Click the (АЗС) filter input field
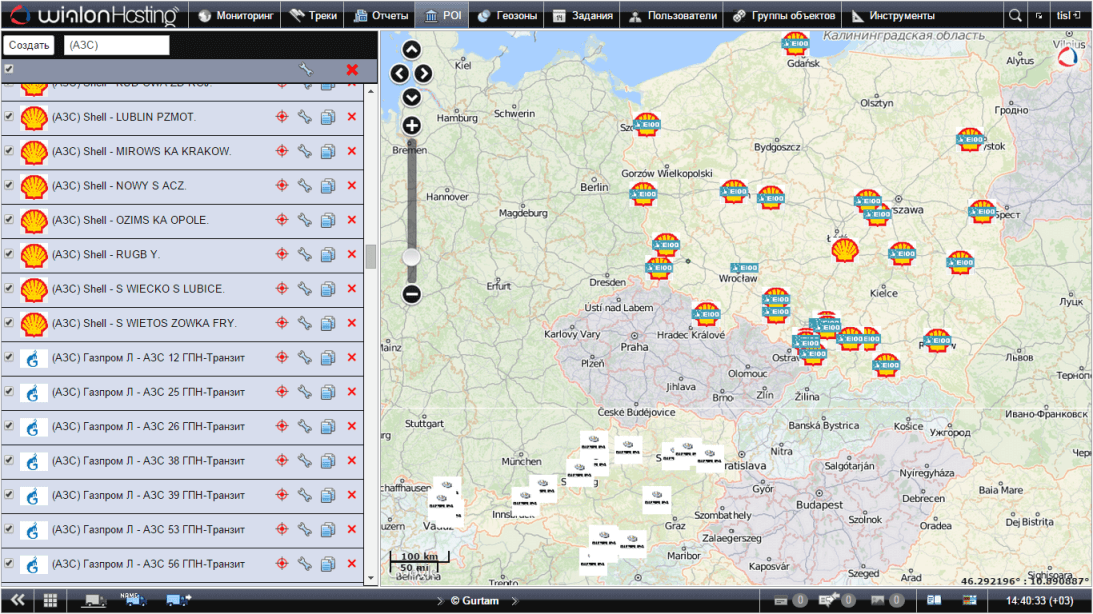The height and width of the screenshot is (614, 1093). 116,46
